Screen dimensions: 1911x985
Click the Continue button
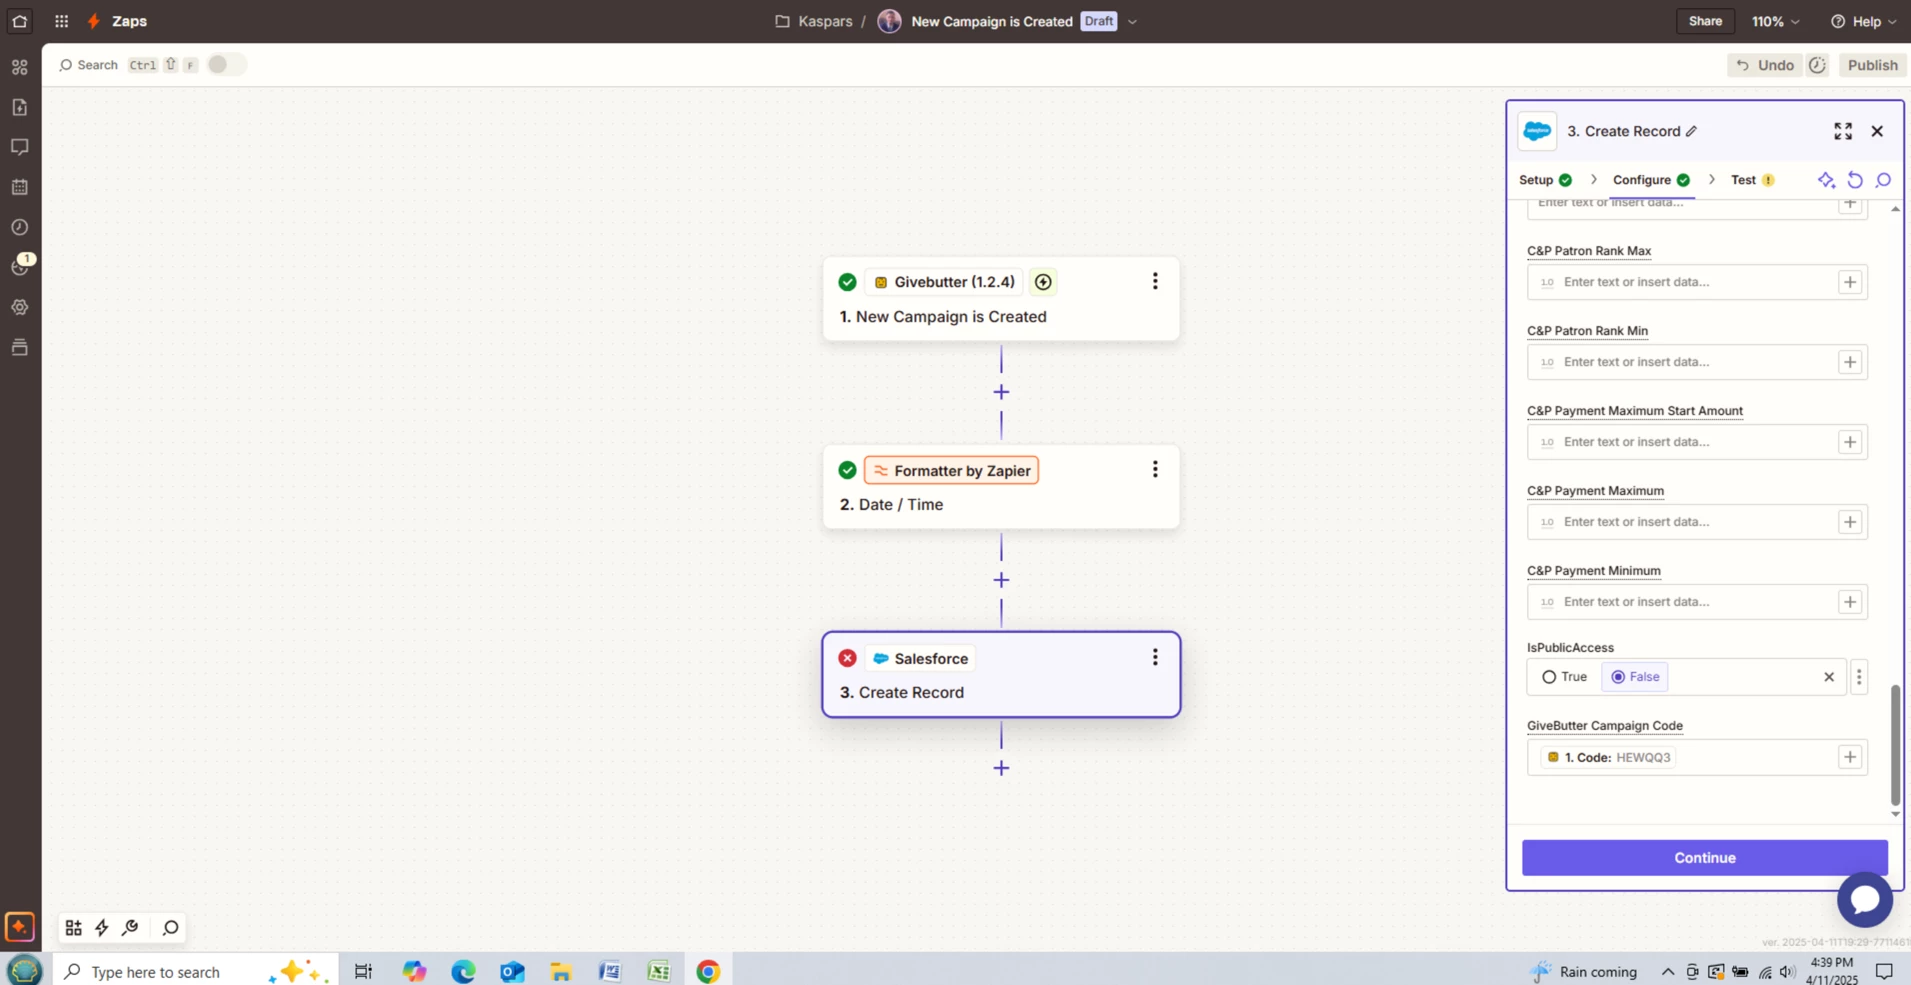(1705, 858)
